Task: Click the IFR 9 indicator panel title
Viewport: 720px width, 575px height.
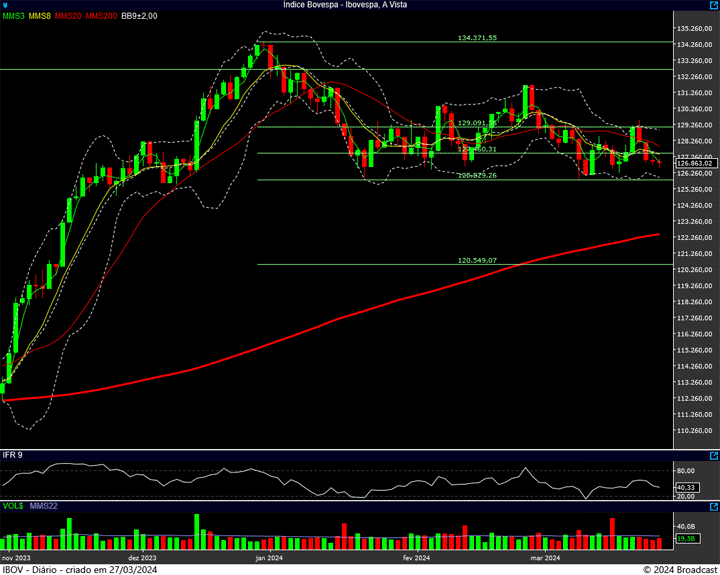Action: 12,455
